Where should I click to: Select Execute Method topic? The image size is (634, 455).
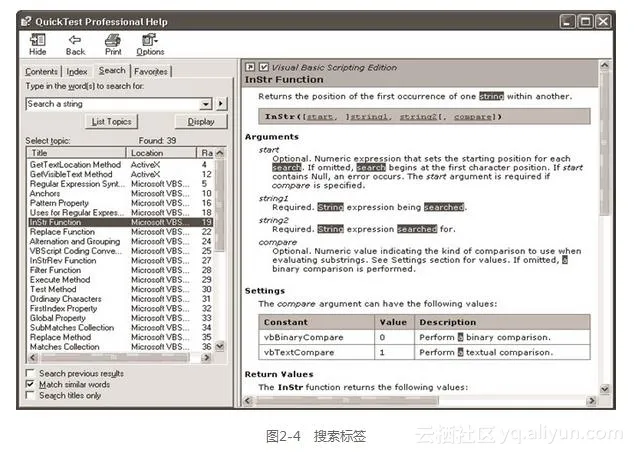coord(60,280)
